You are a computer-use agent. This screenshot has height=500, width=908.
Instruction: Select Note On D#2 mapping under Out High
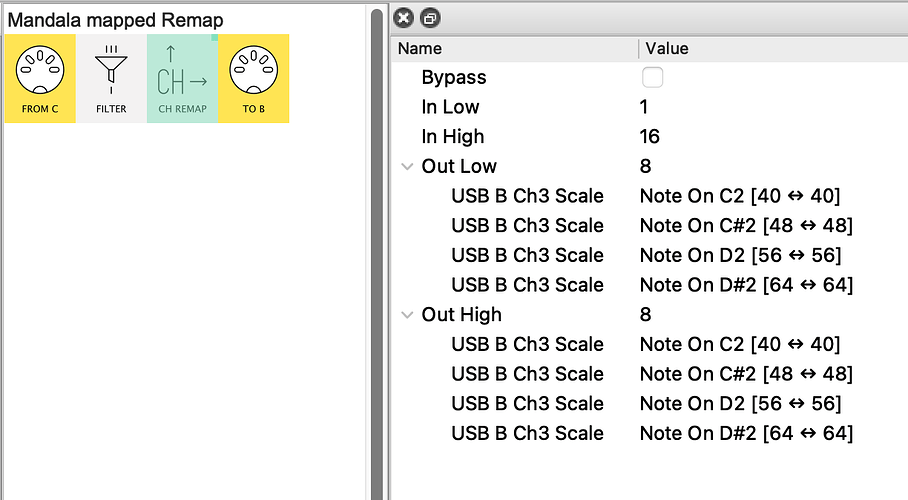pos(746,433)
